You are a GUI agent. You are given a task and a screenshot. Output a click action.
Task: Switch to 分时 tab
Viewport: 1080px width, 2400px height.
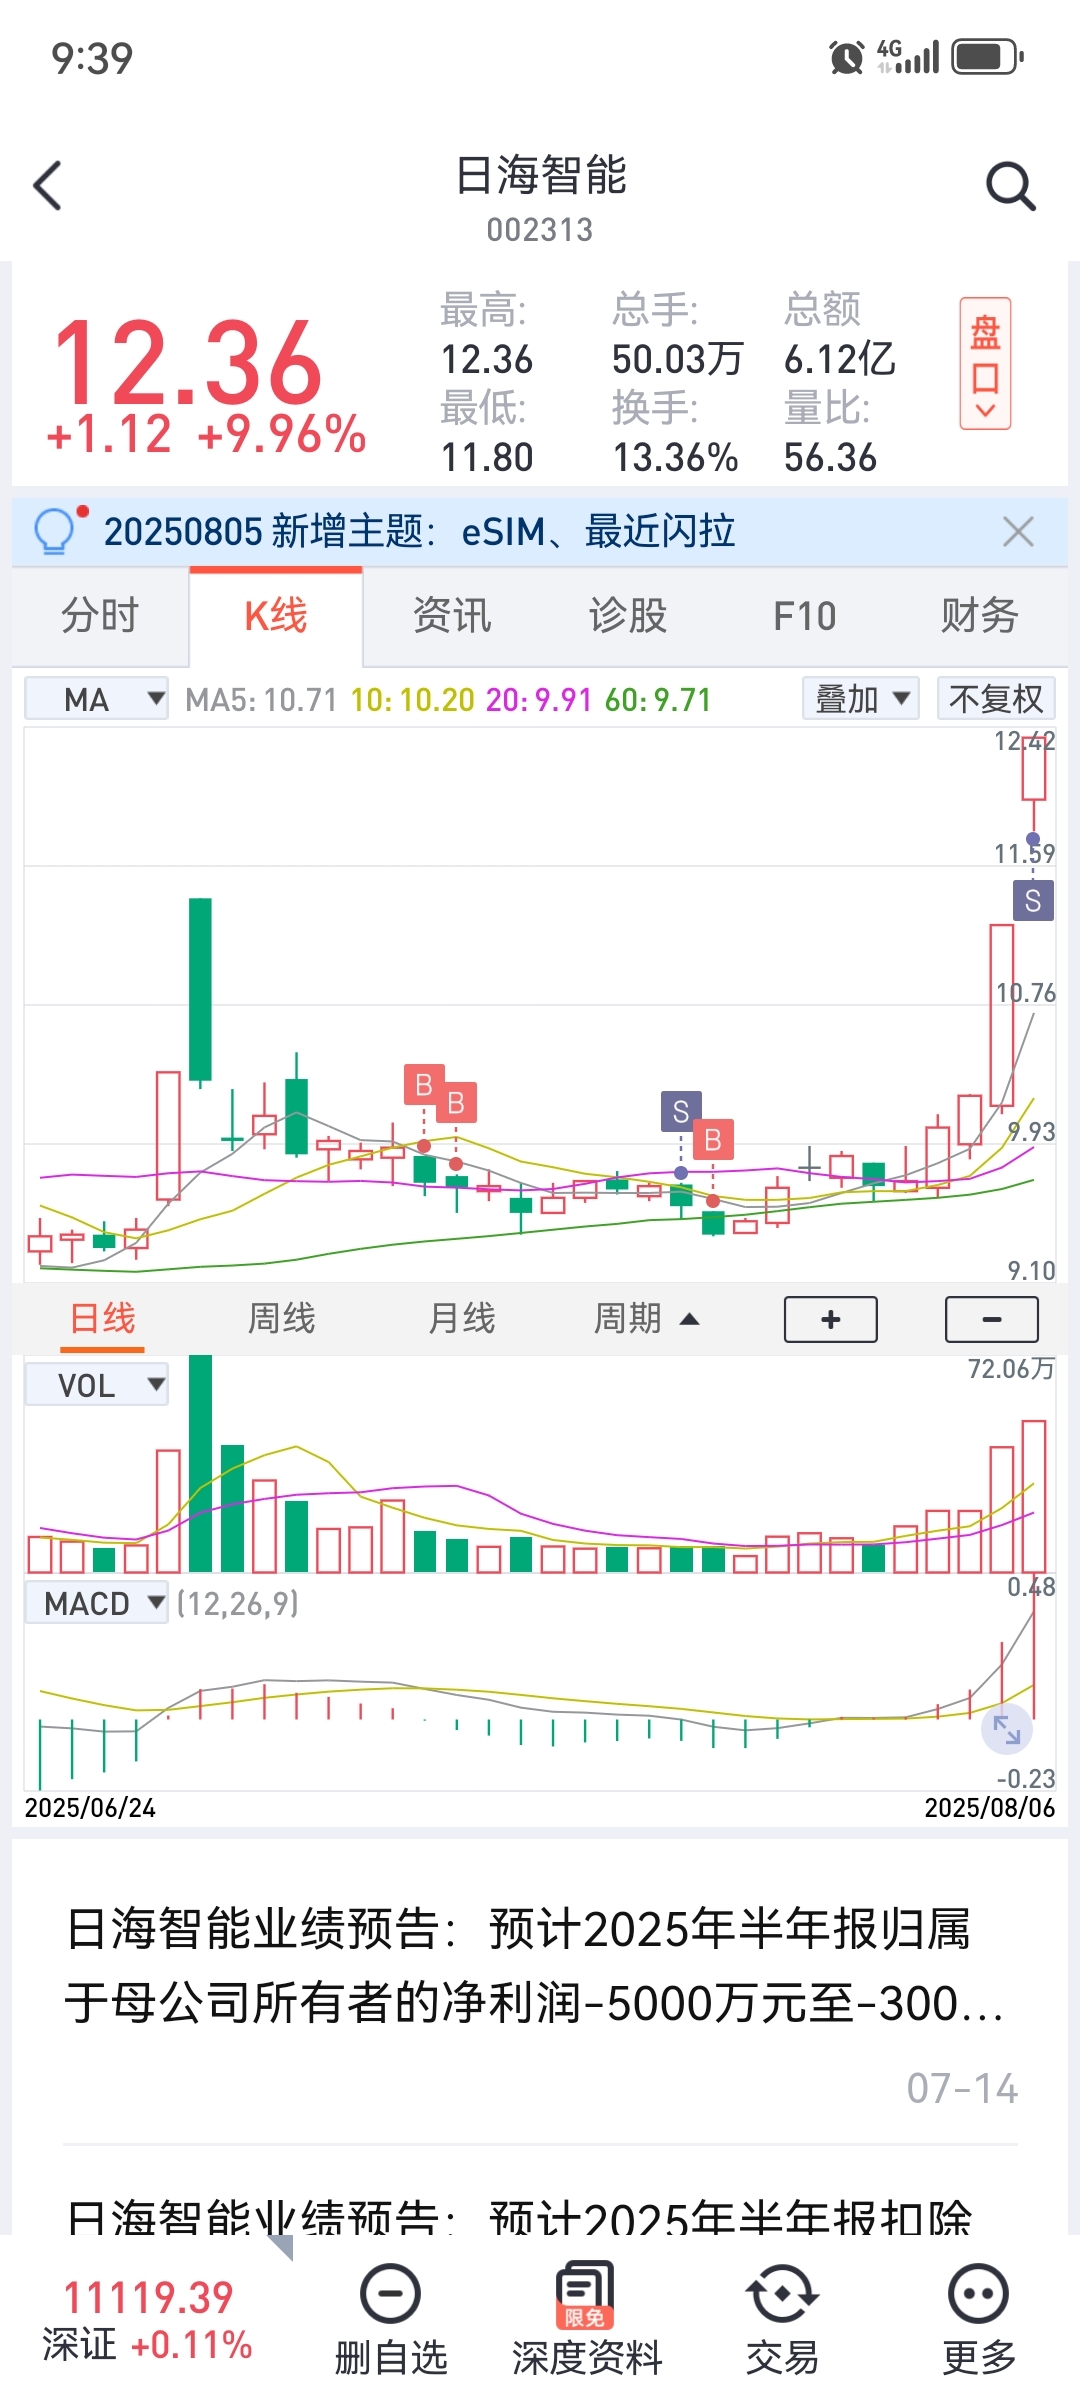pos(100,615)
